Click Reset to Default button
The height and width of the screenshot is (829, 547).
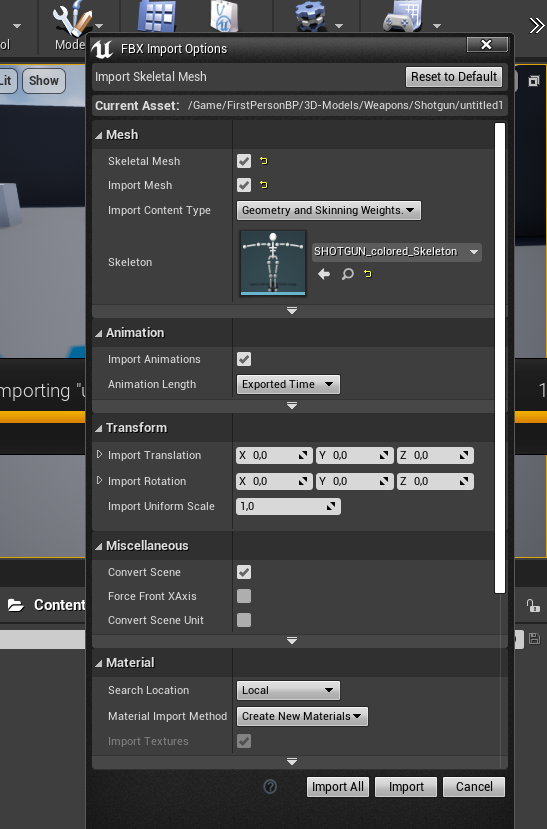(454, 77)
